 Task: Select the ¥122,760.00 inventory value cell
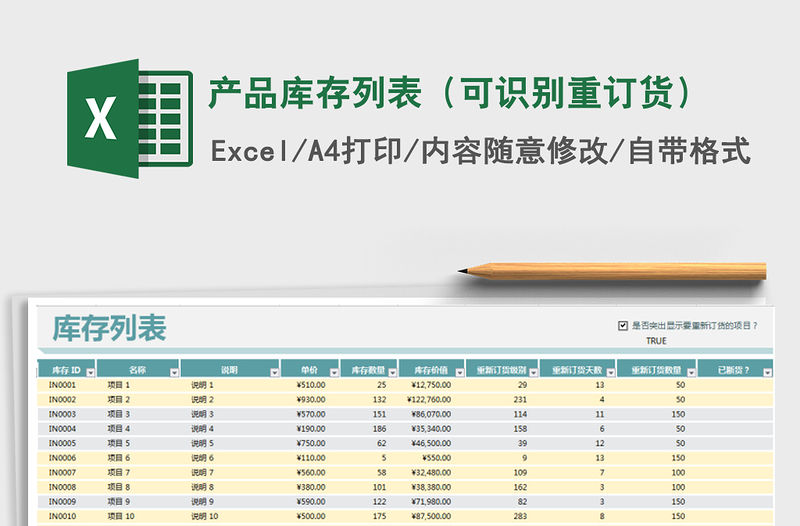(429, 399)
